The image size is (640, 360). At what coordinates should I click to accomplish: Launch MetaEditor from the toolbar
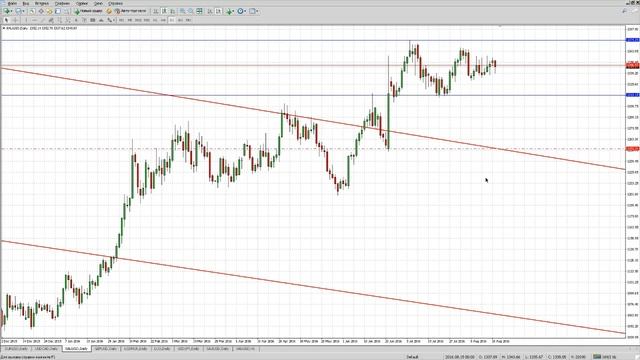pyautogui.click(x=109, y=11)
